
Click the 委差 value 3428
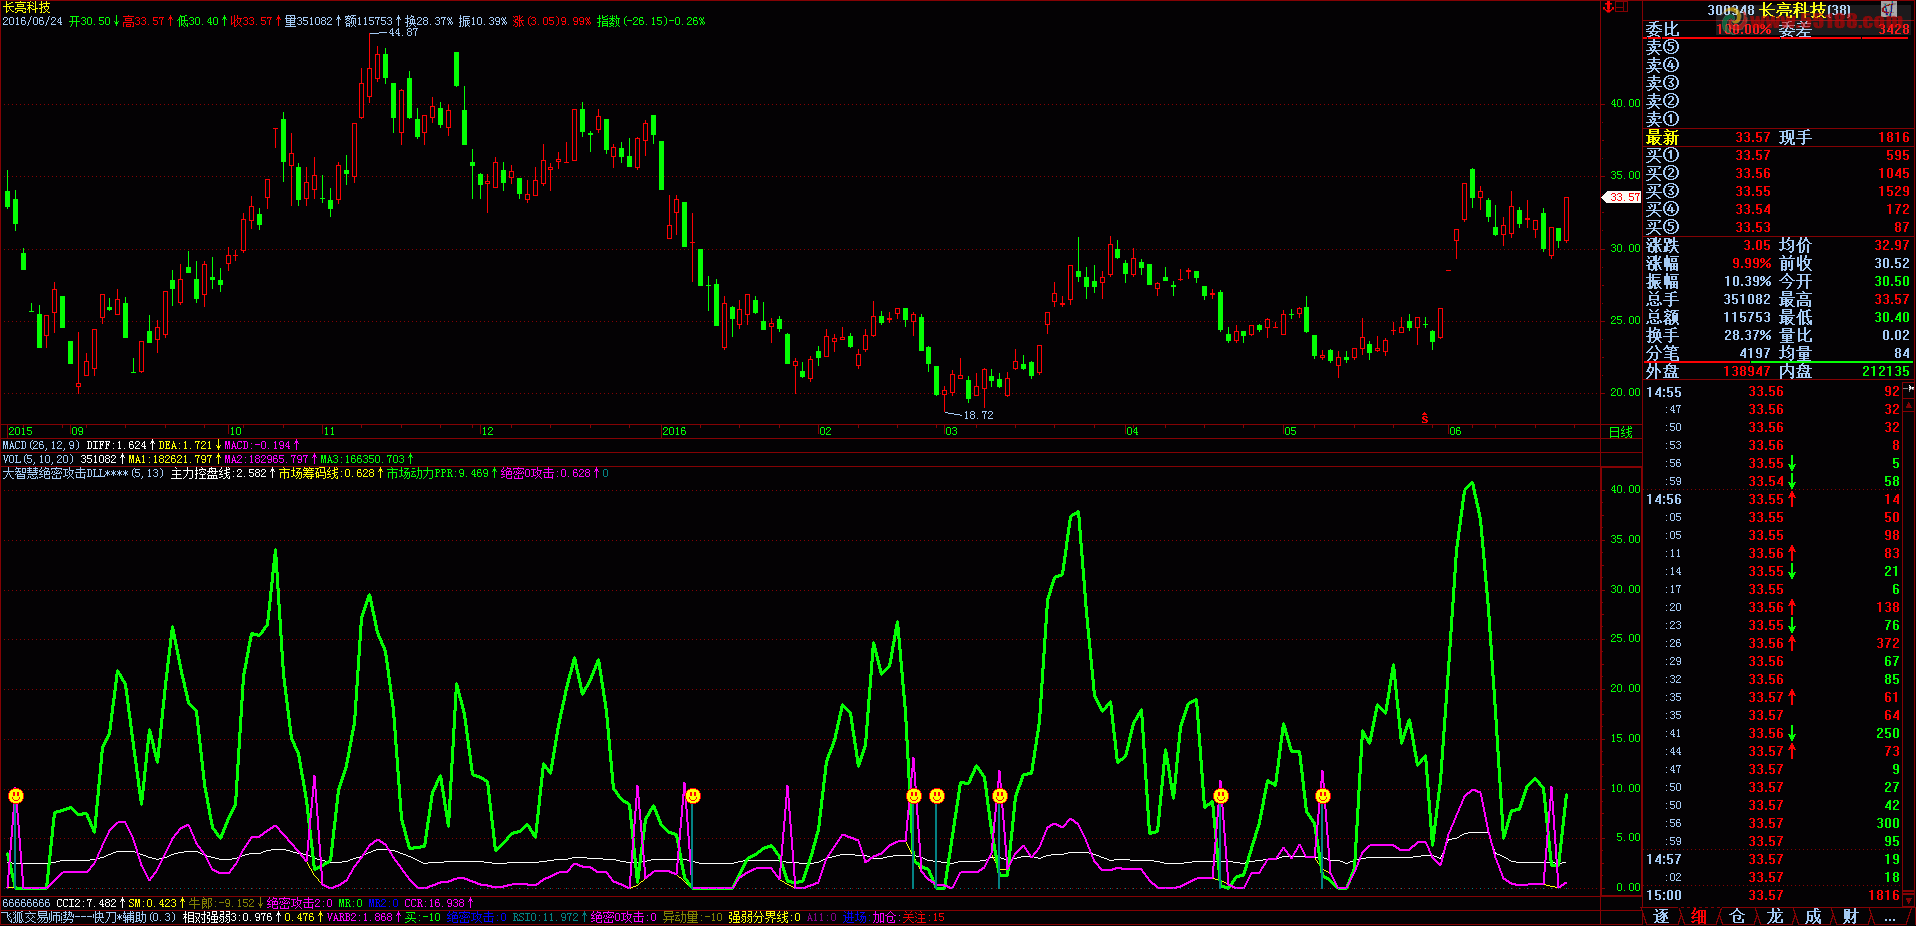click(1893, 29)
